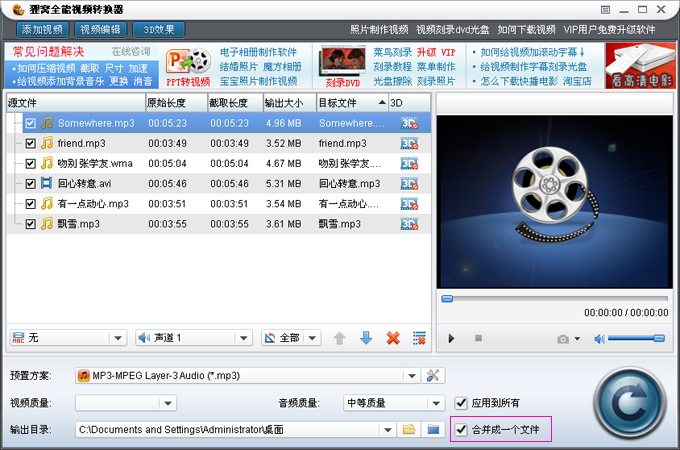
Task: Open 菜鸟刻录 link
Action: tap(392, 52)
